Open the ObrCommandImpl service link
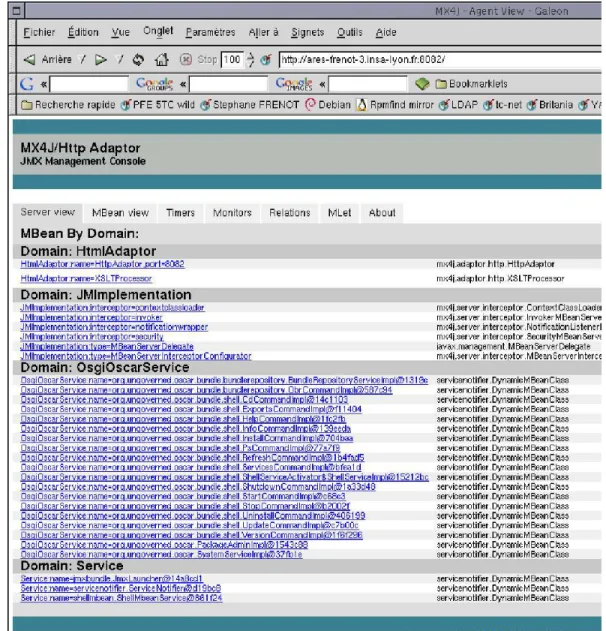 206,390
